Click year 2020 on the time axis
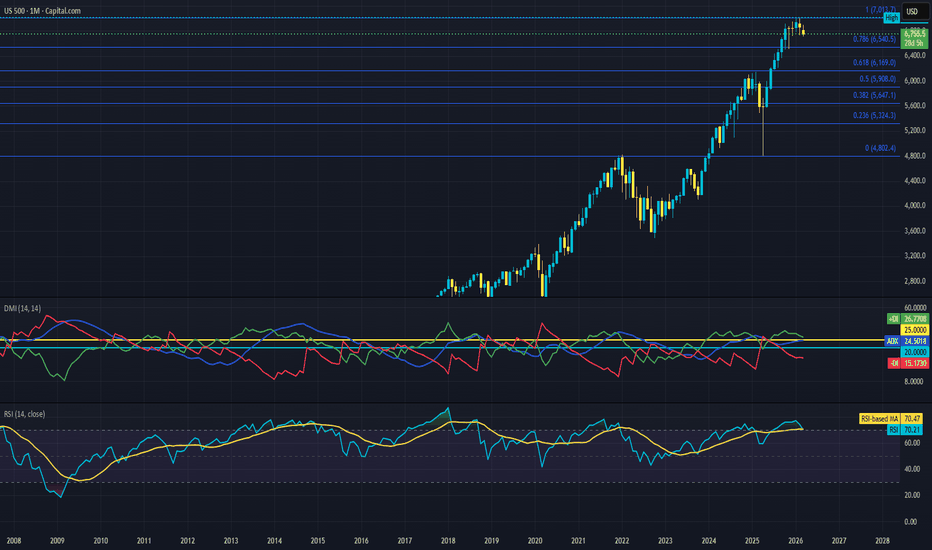This screenshot has height=550, width=932. [x=535, y=541]
